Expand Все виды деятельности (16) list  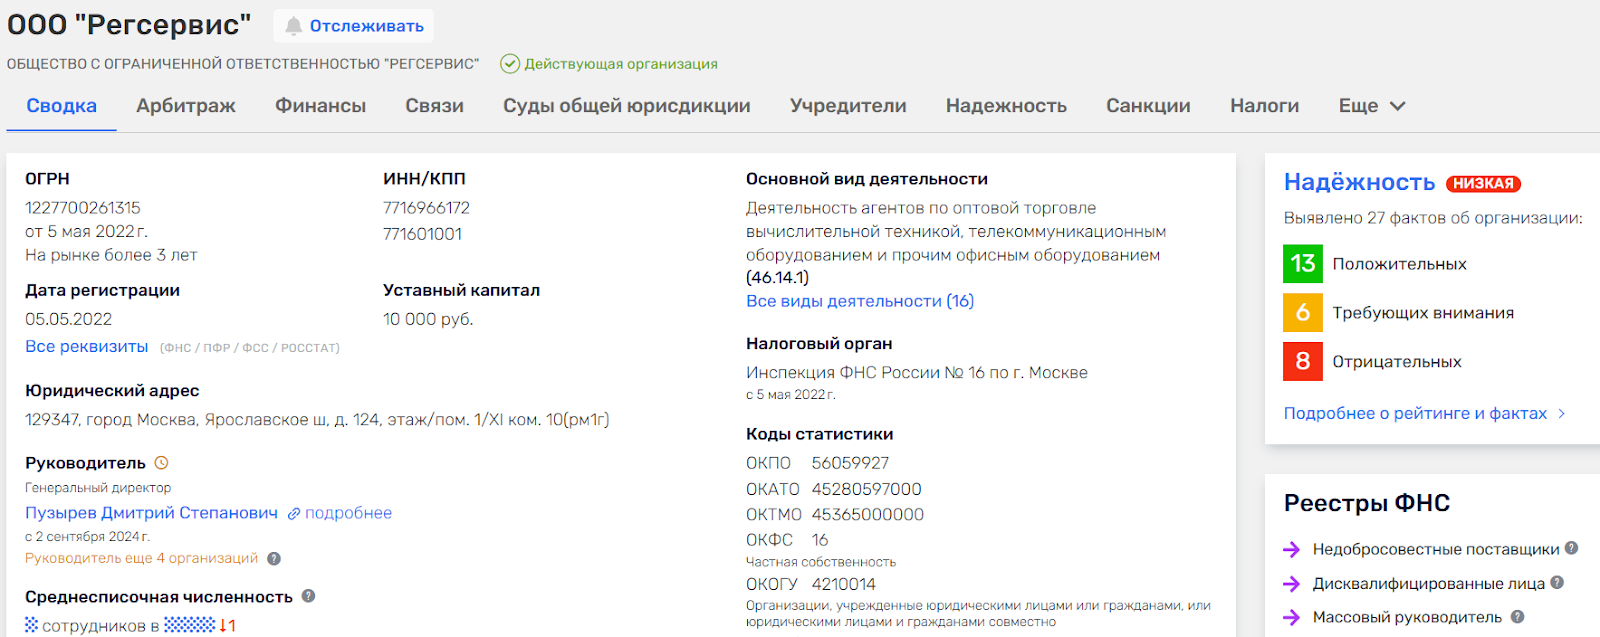click(859, 301)
